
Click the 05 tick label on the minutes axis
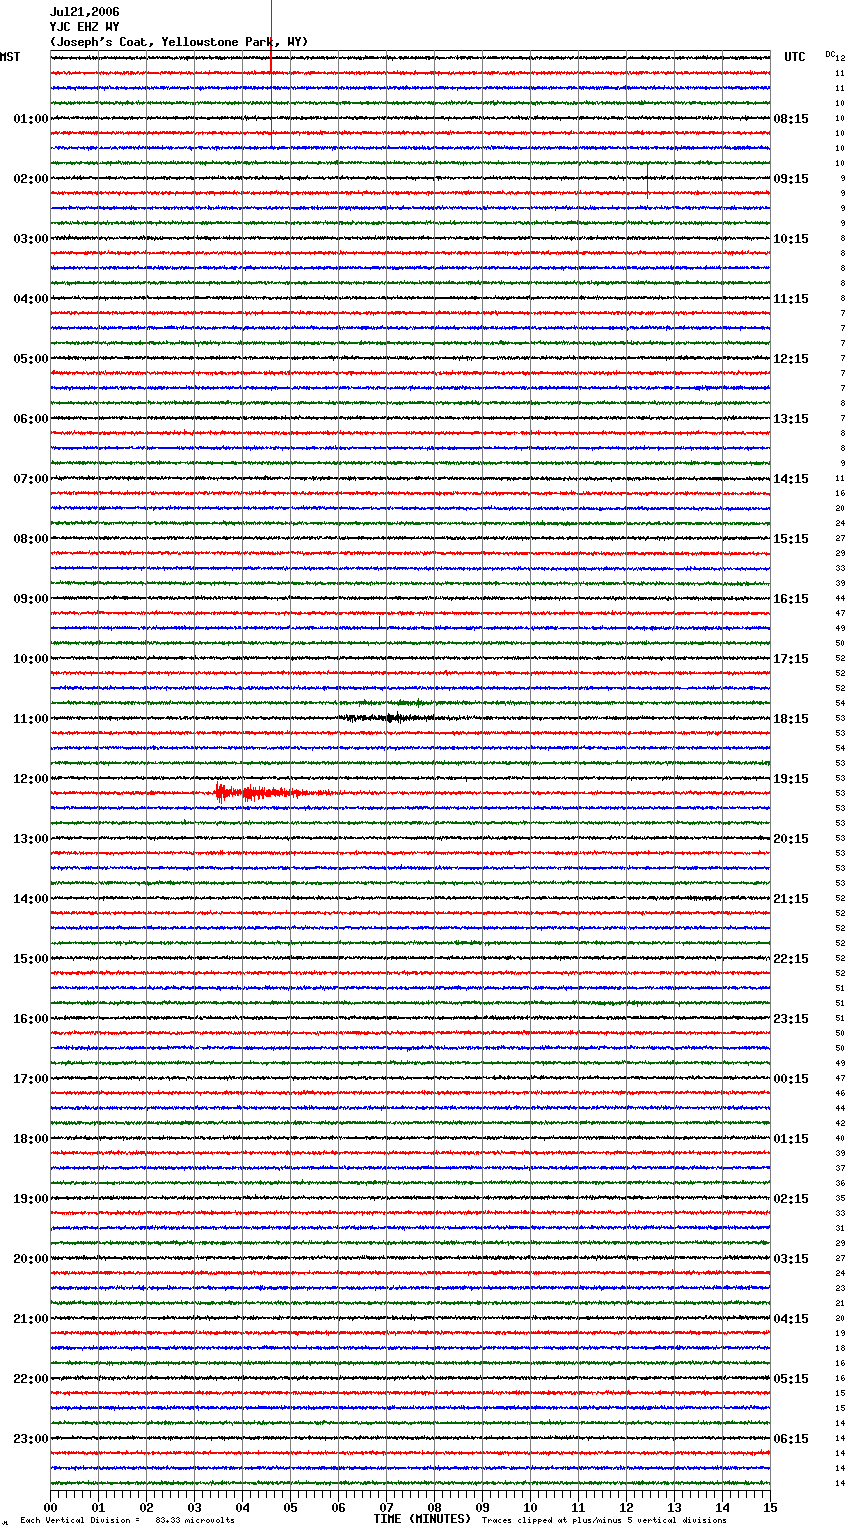click(x=290, y=1507)
